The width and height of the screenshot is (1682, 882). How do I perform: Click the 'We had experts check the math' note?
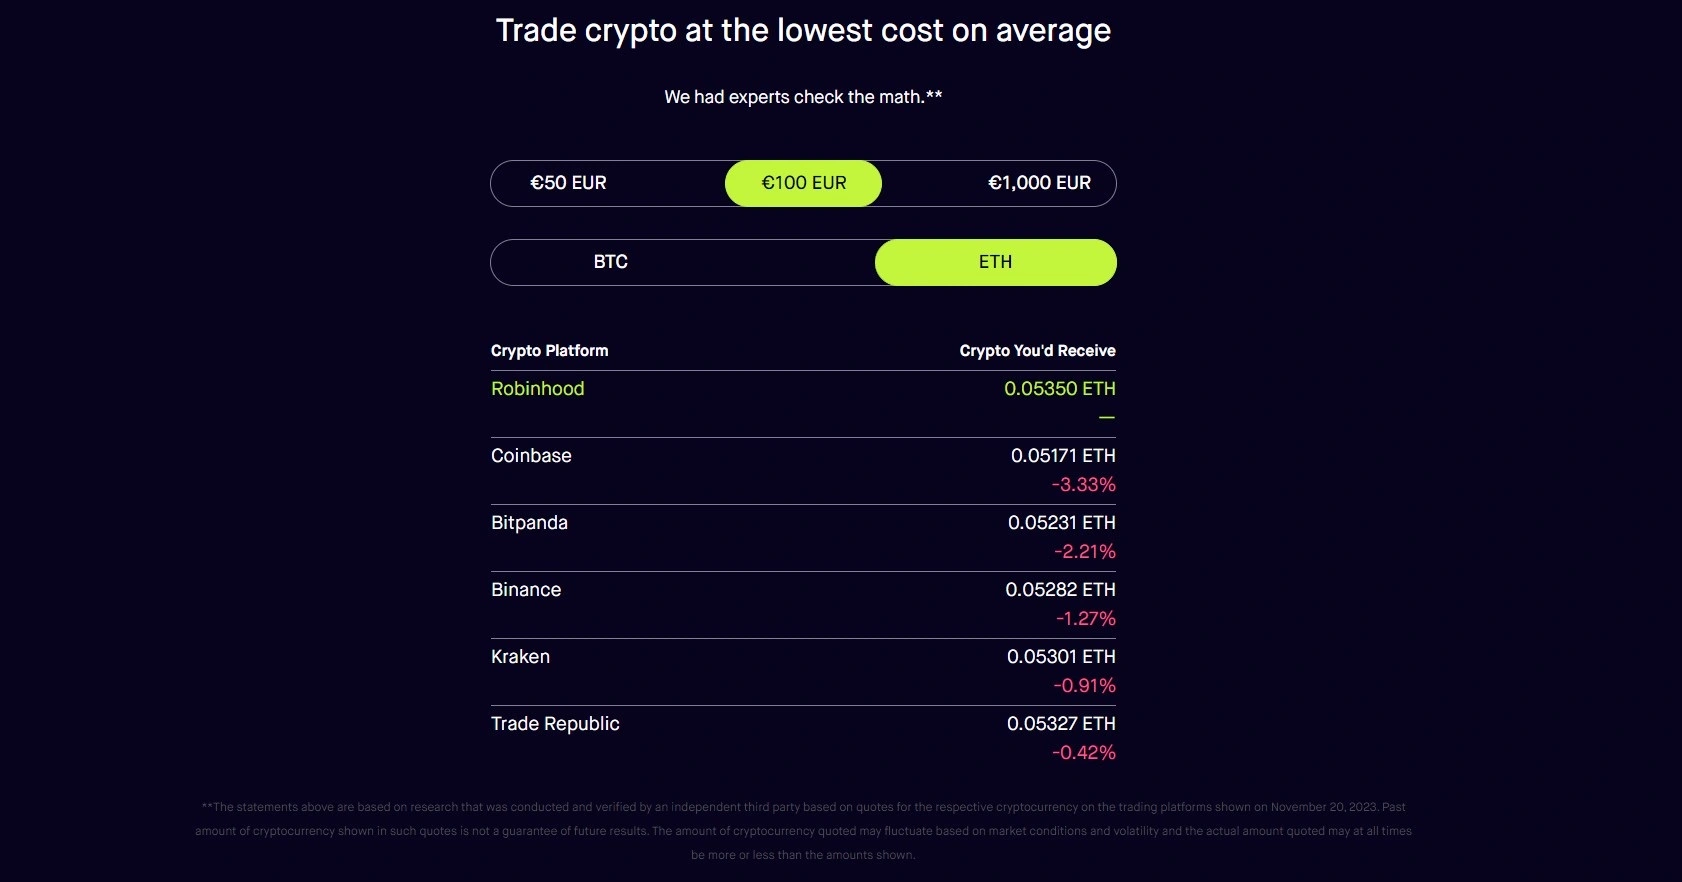point(803,96)
